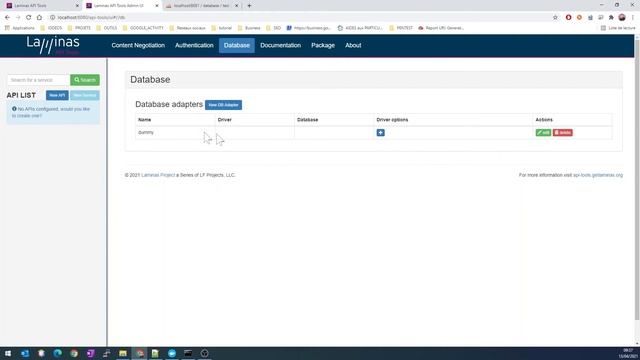The image size is (640, 360).
Task: Open the Business bookmark folder
Action: 249,28
